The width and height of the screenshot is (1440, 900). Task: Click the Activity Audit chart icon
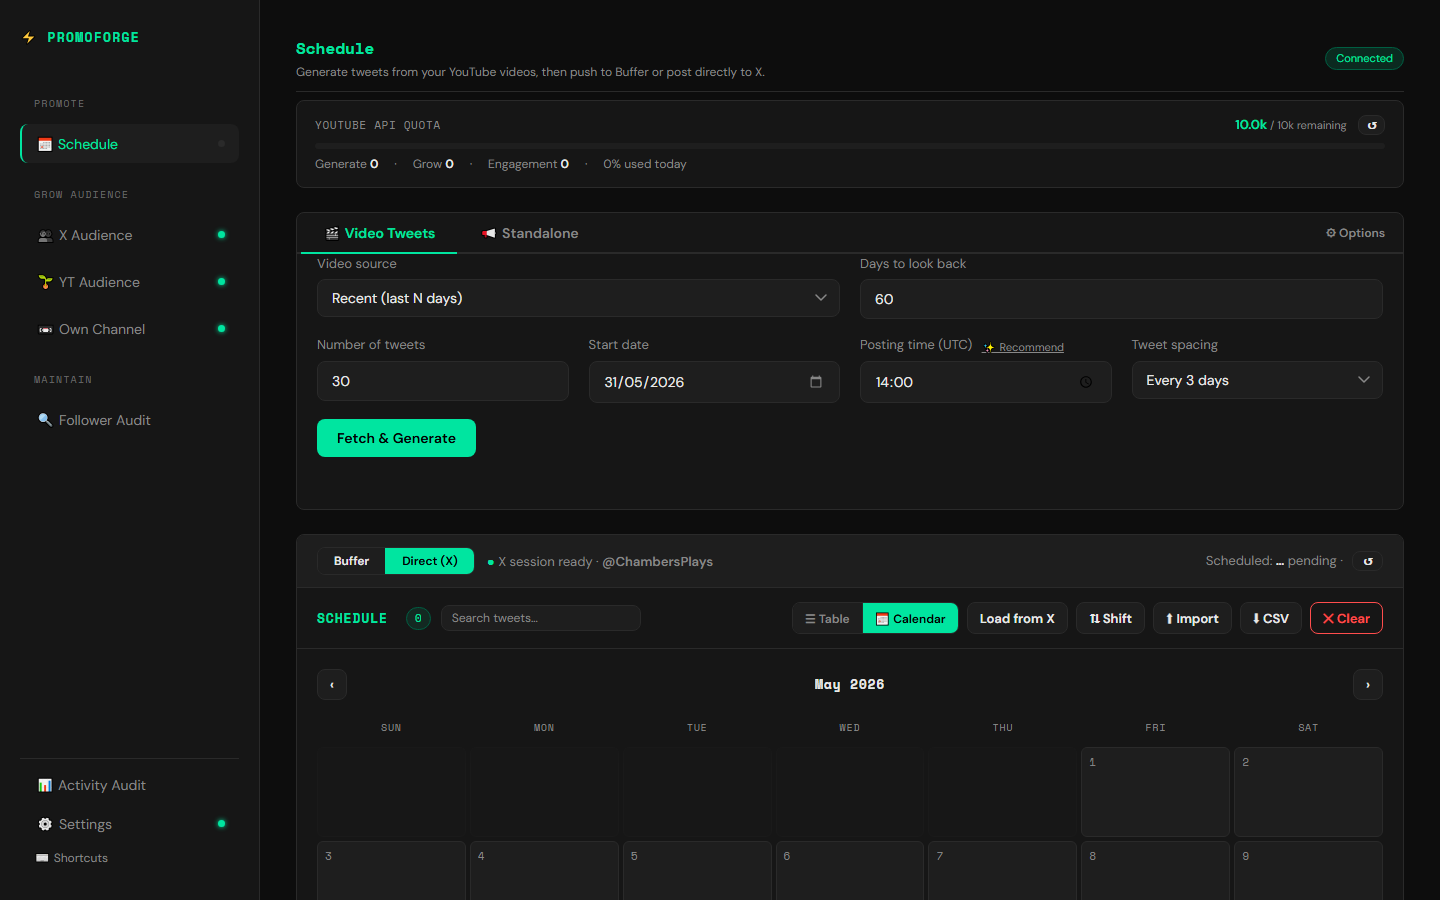[x=45, y=785]
